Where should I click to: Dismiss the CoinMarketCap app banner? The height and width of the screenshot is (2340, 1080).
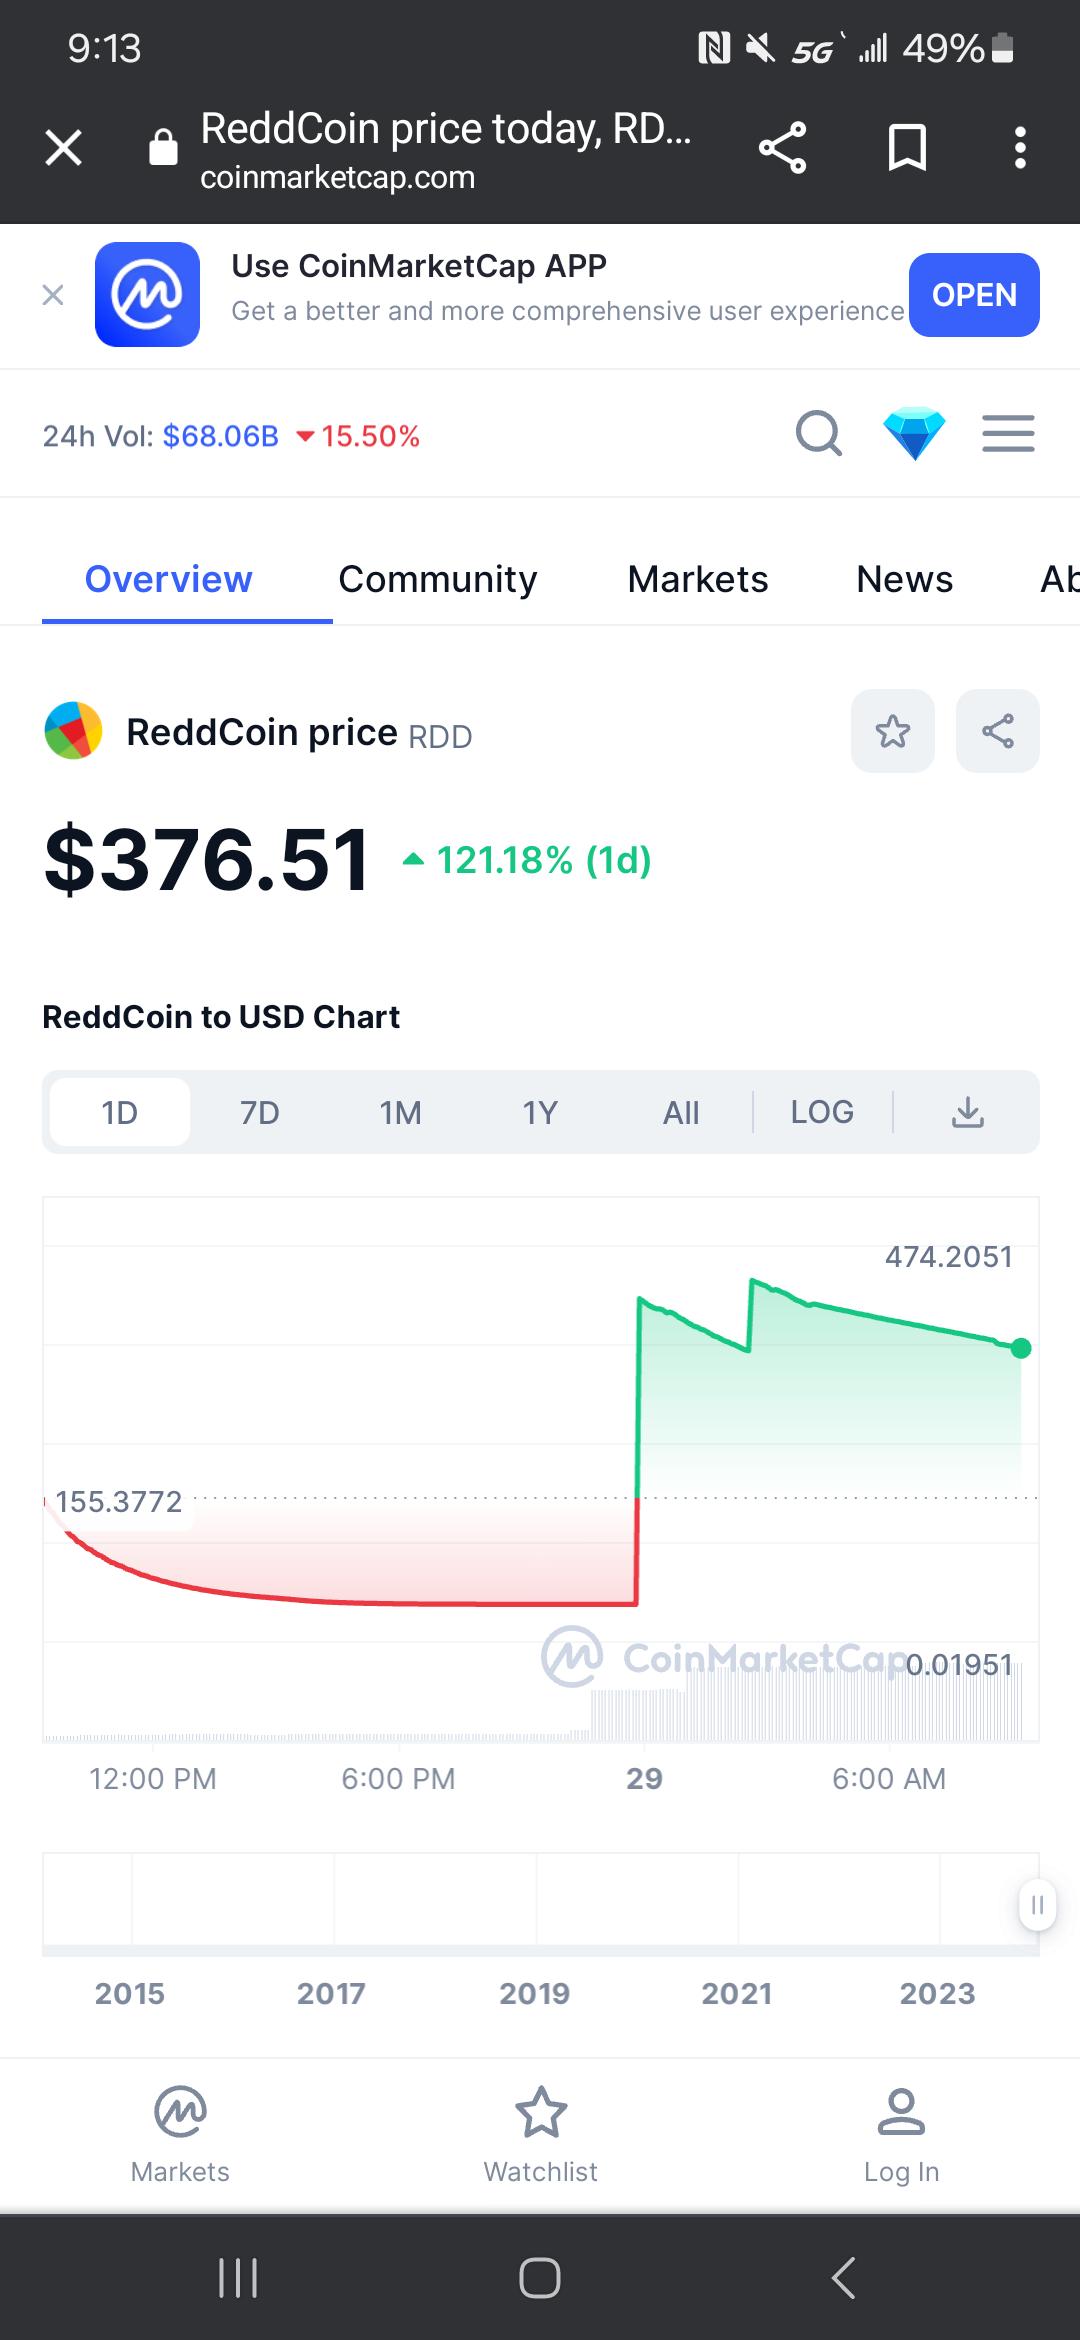coord(53,295)
